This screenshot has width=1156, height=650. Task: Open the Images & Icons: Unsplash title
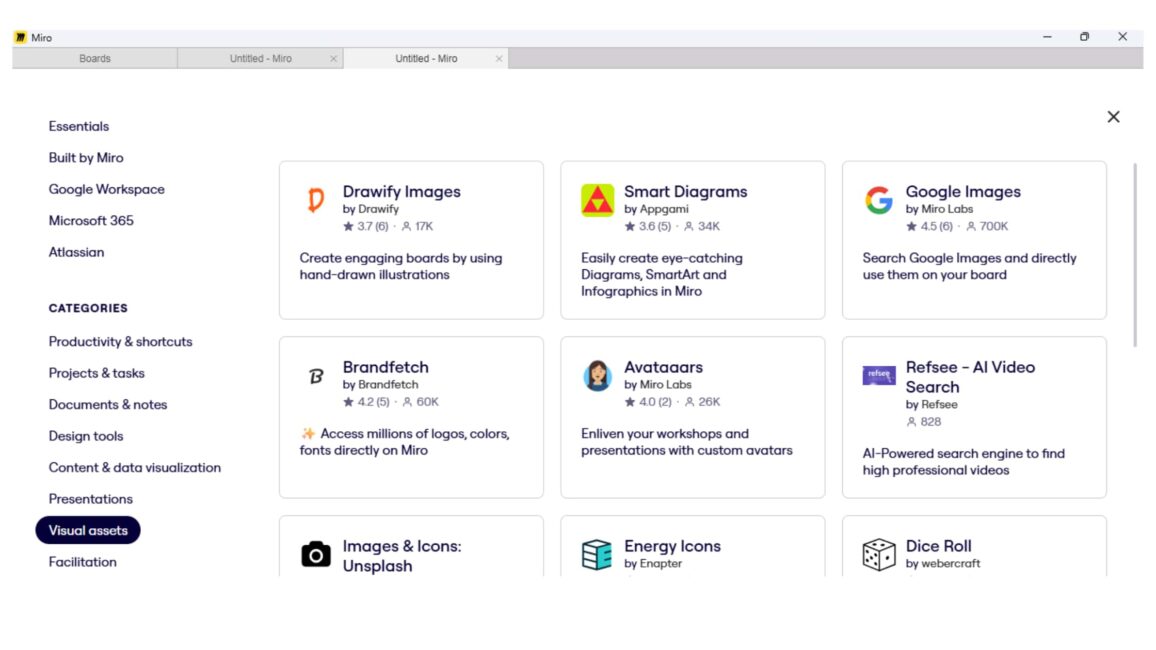402,556
